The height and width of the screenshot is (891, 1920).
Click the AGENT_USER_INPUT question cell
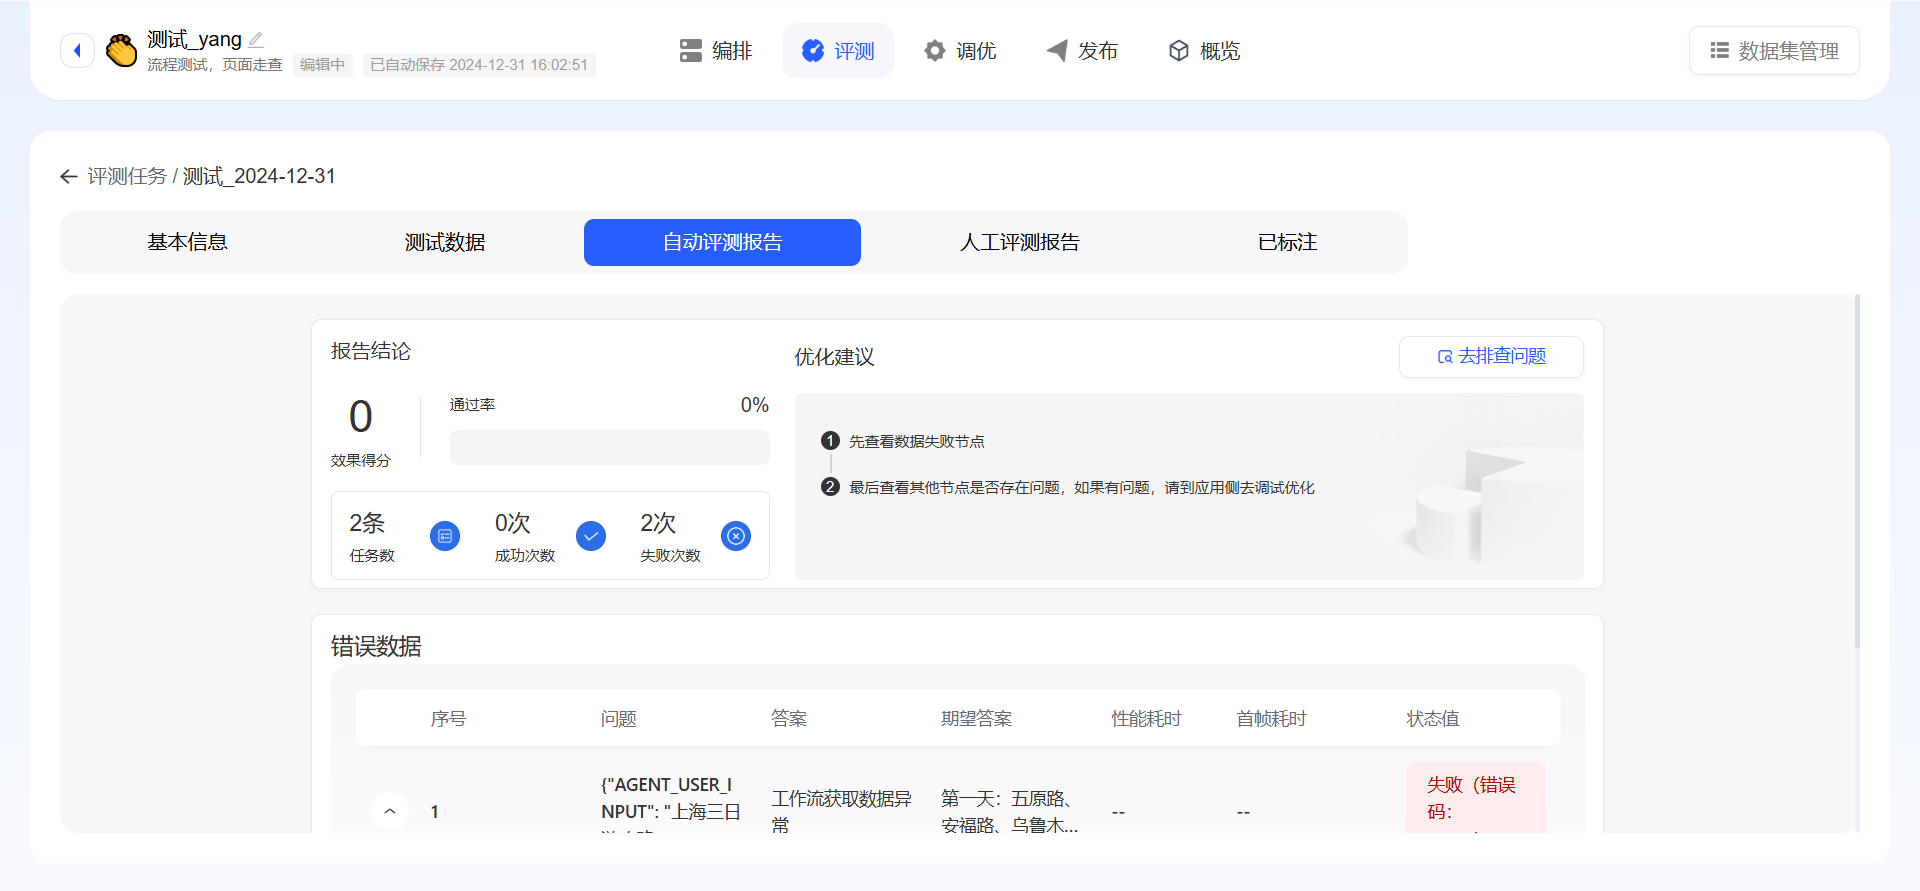[671, 803]
